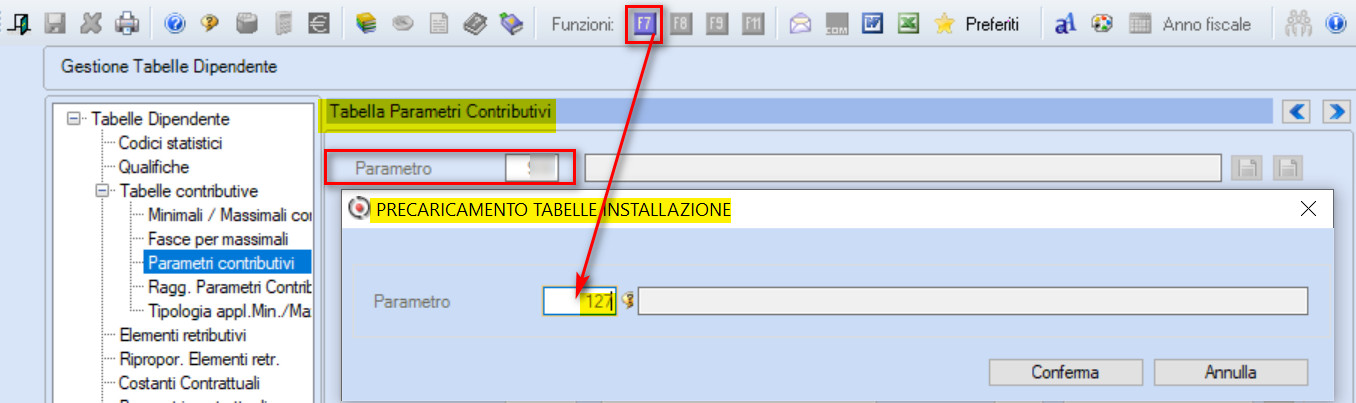This screenshot has width=1356, height=403.
Task: Click the gray coin/disc icon
Action: tap(402, 22)
